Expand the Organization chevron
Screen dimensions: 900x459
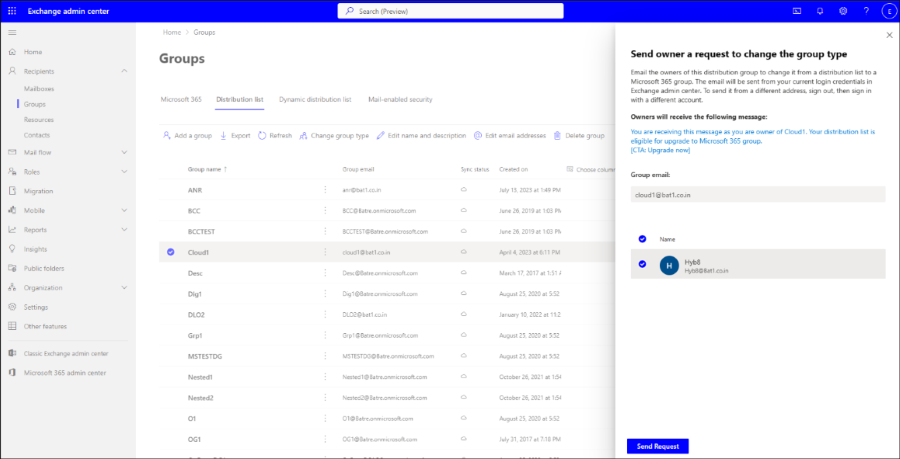125,288
